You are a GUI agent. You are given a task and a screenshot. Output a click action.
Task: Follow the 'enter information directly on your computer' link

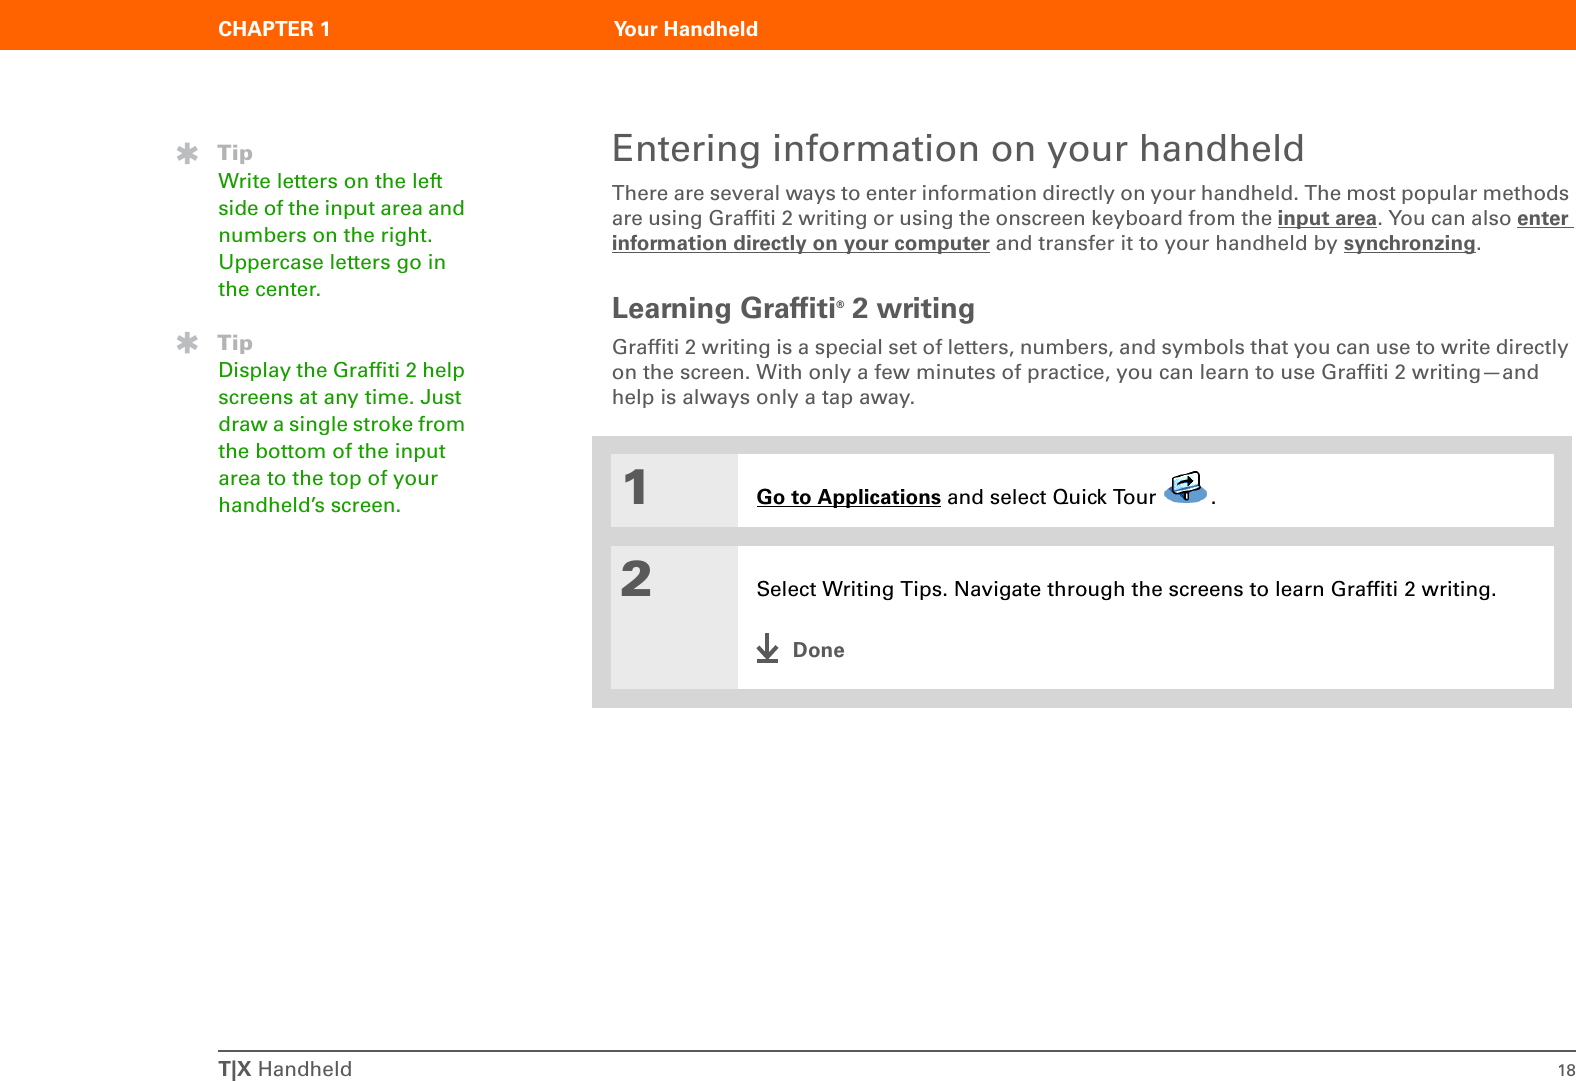(800, 243)
